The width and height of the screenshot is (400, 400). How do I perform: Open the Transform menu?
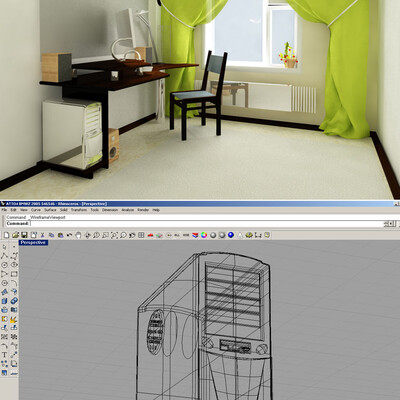coord(79,210)
